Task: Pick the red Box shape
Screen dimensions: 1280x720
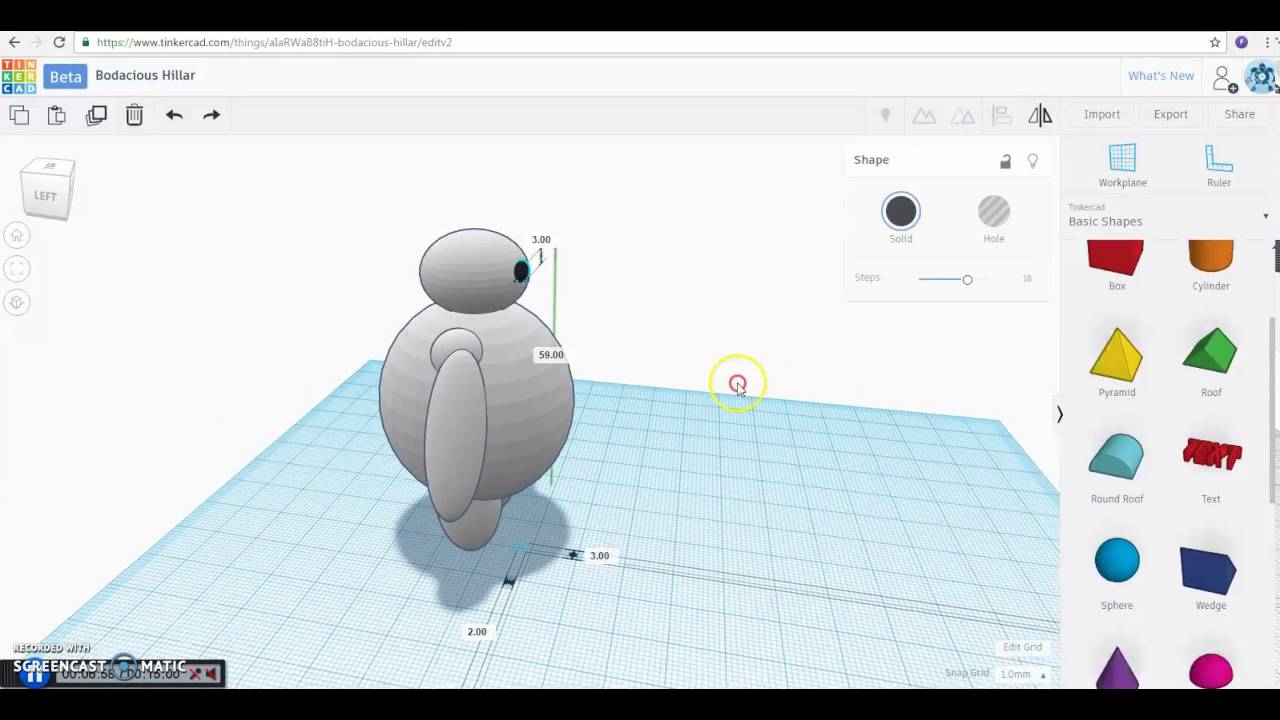Action: point(1117,260)
